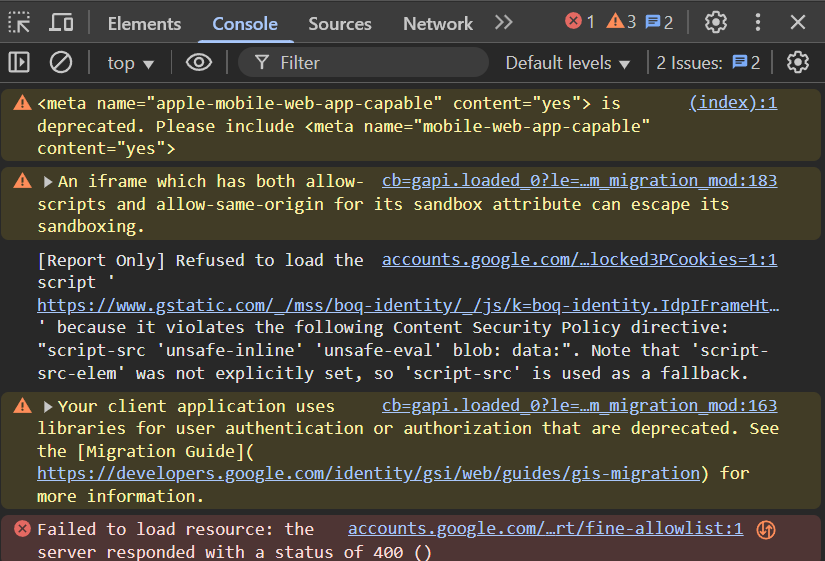Clear console with the circle-slash icon
This screenshot has height=561, width=825.
click(61, 63)
